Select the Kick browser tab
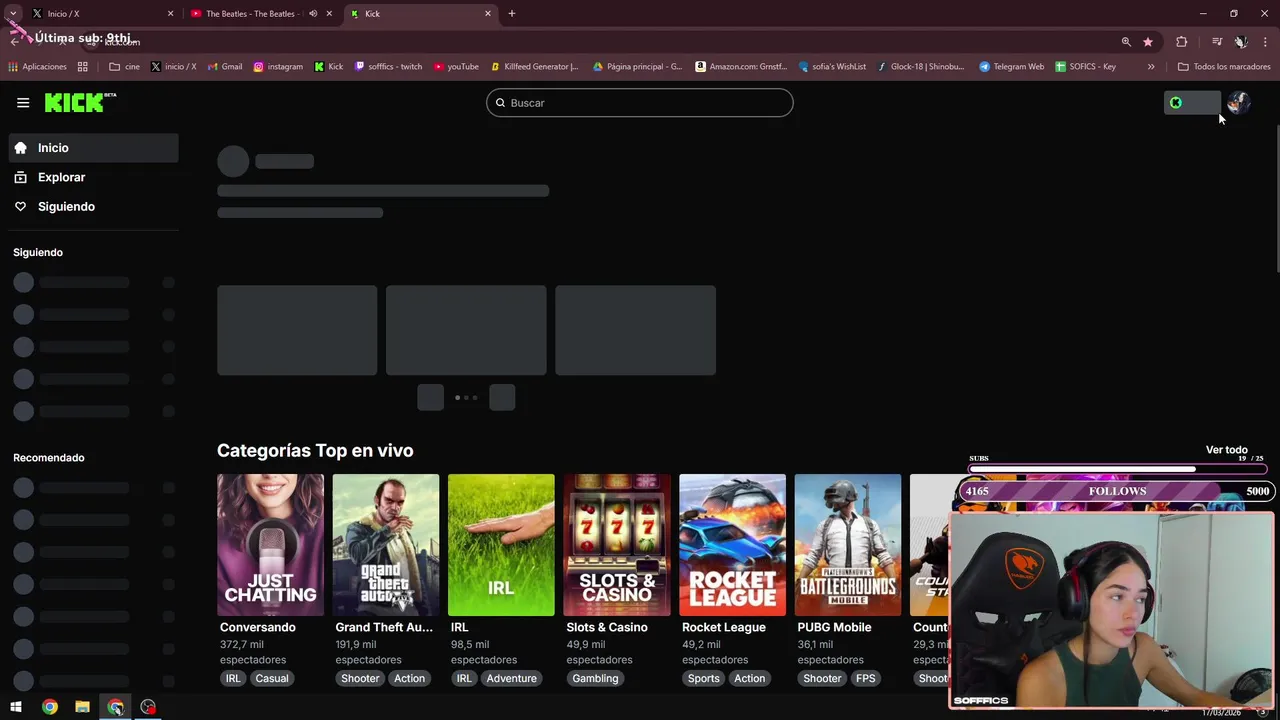The image size is (1280, 720). [420, 14]
